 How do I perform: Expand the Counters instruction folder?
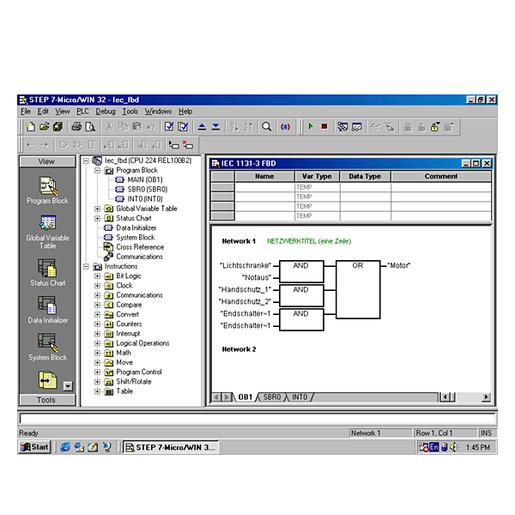(97, 324)
